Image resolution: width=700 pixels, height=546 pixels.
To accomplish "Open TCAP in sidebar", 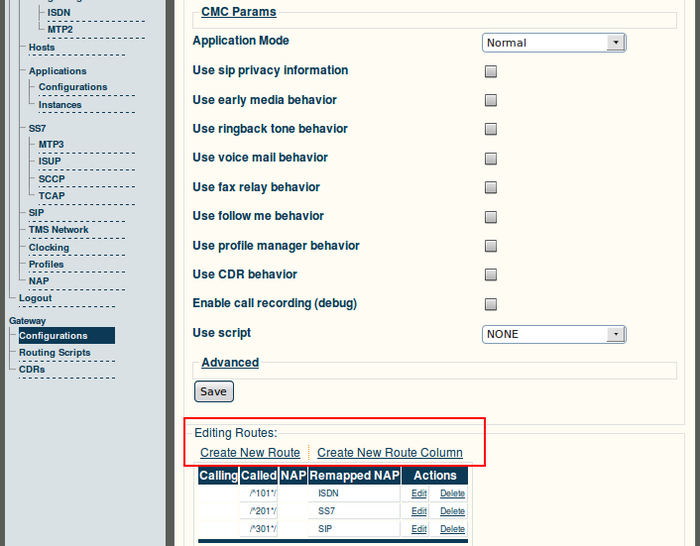I will (x=51, y=196).
